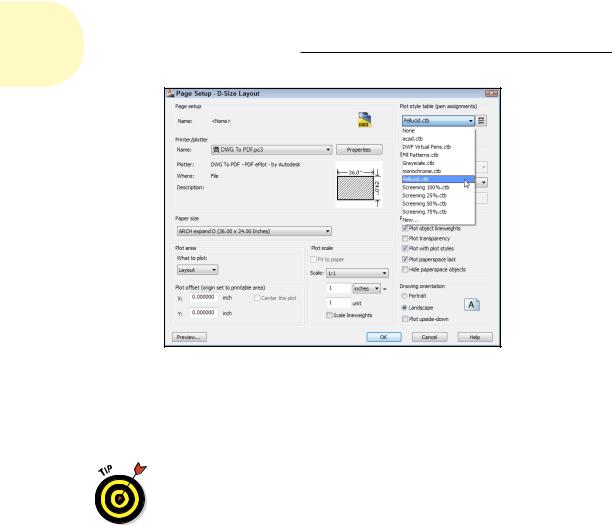
Task: Choose Screening 50%.ctb option
Action: (x=438, y=204)
